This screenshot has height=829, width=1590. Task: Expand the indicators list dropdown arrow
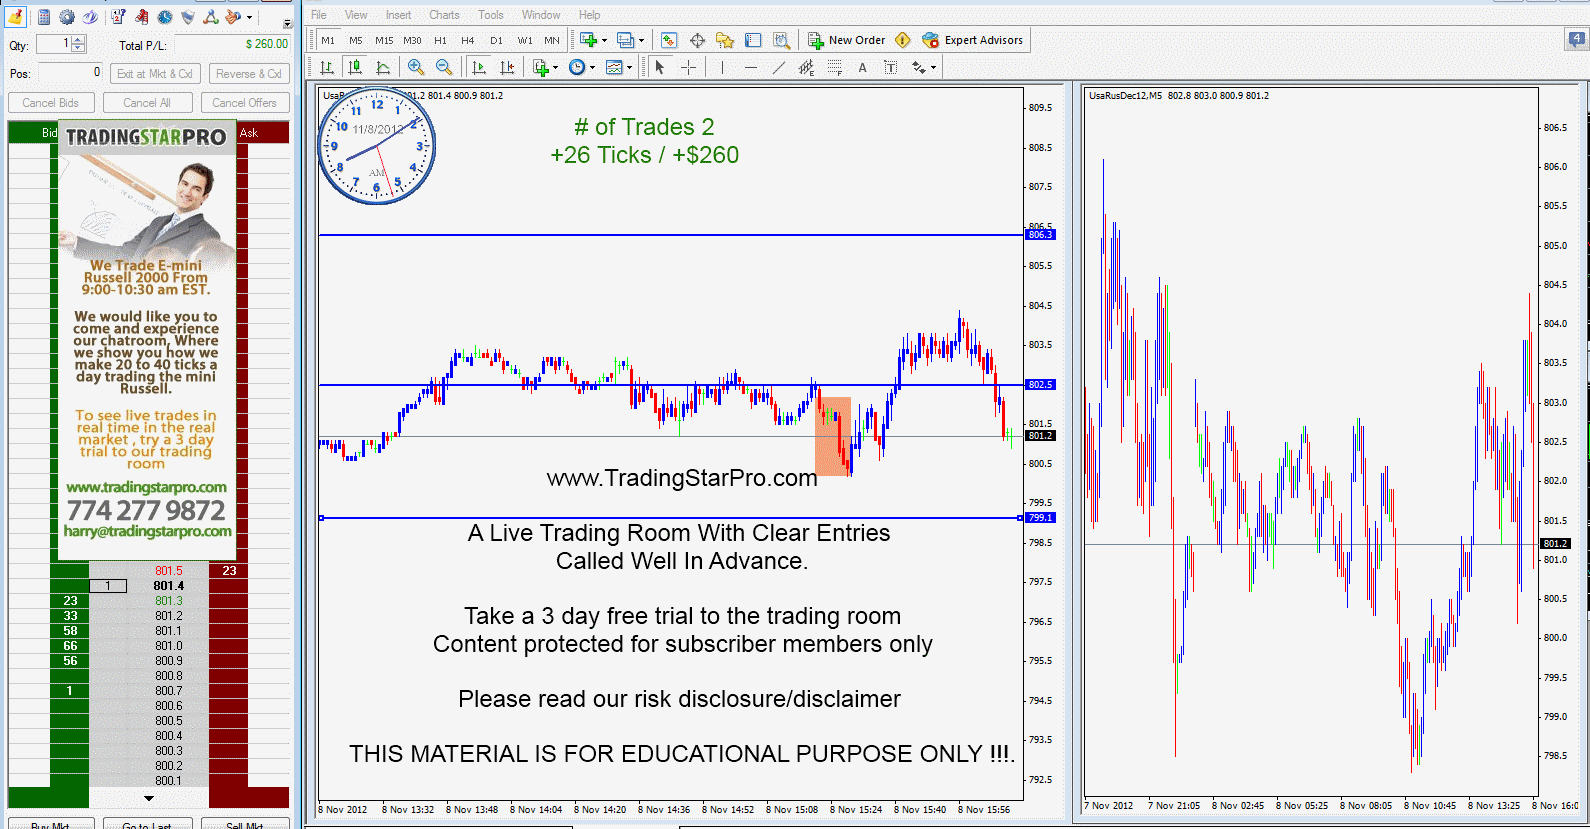tap(555, 68)
